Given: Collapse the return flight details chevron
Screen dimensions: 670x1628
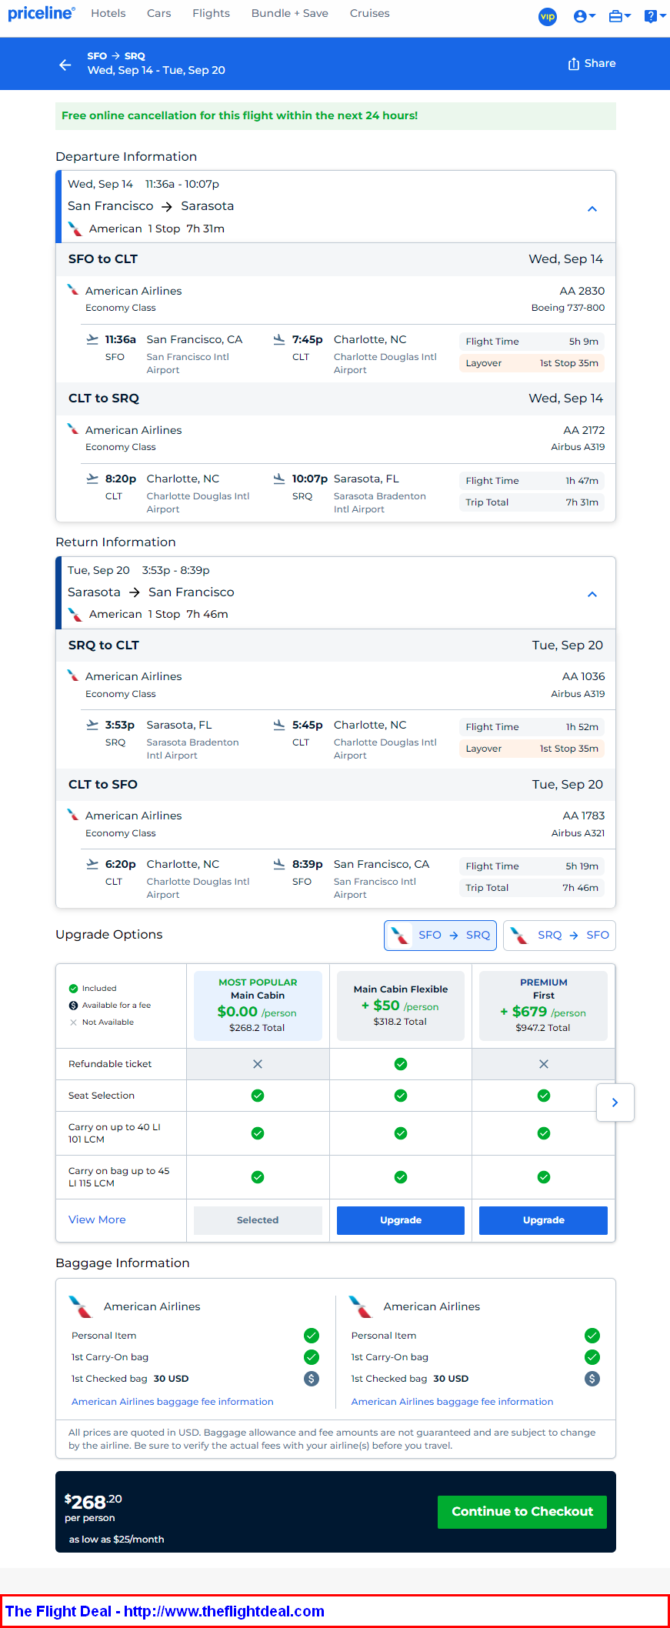Looking at the screenshot, I should point(592,594).
